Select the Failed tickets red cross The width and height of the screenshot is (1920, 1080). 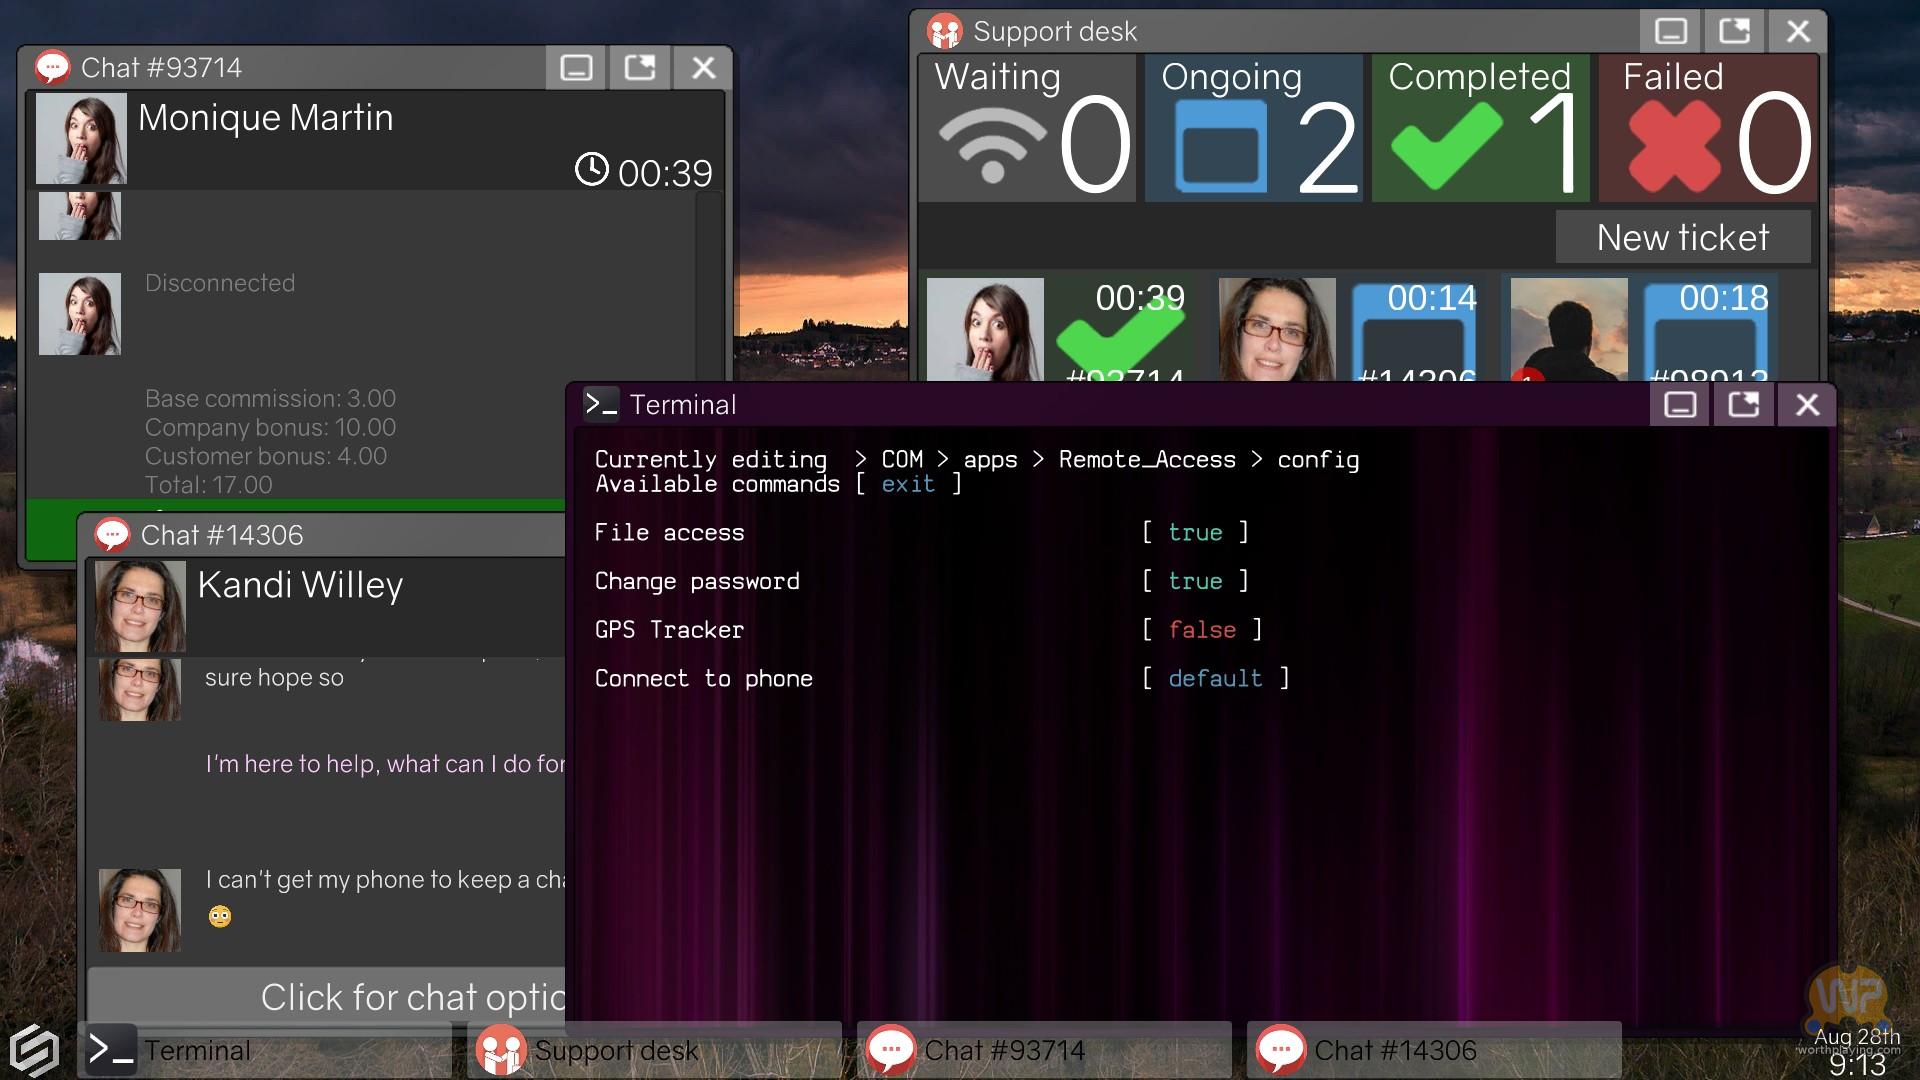point(1674,147)
